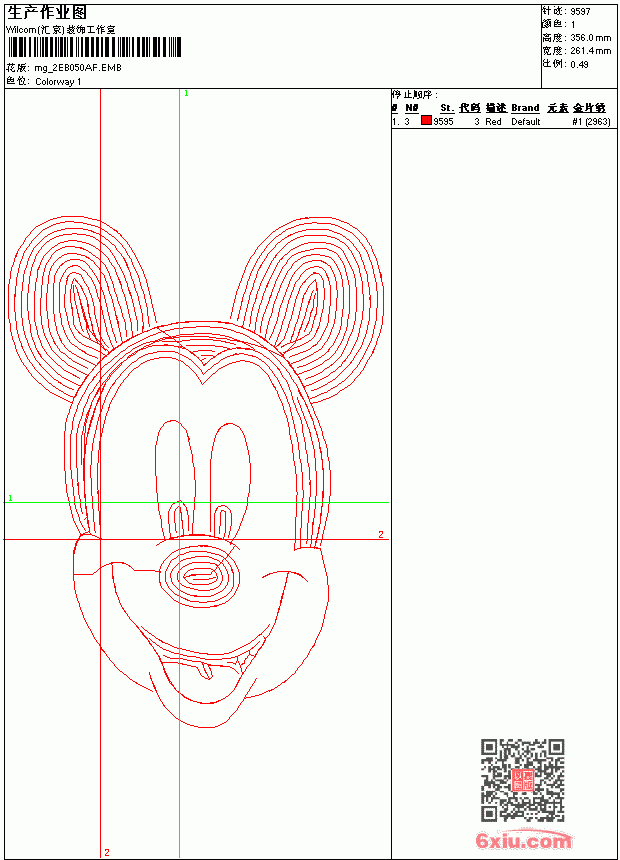The height and width of the screenshot is (860, 620).
Task: Click the red thread color swatch
Action: coord(426,120)
